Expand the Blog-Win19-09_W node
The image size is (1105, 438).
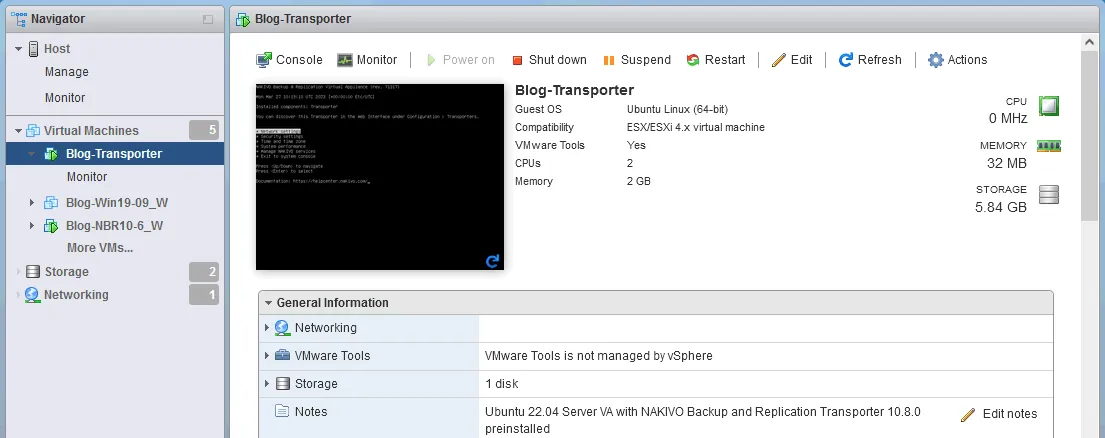(32, 203)
